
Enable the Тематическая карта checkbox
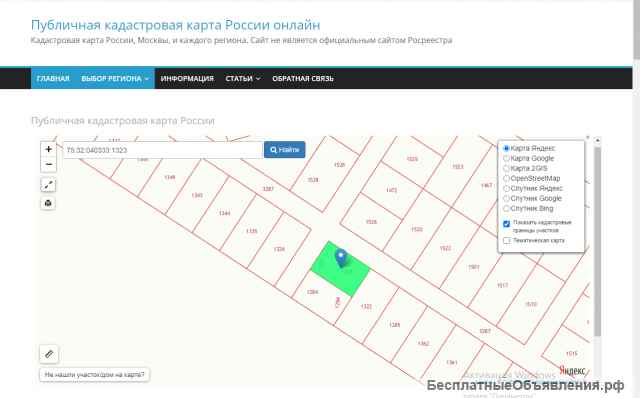(507, 240)
